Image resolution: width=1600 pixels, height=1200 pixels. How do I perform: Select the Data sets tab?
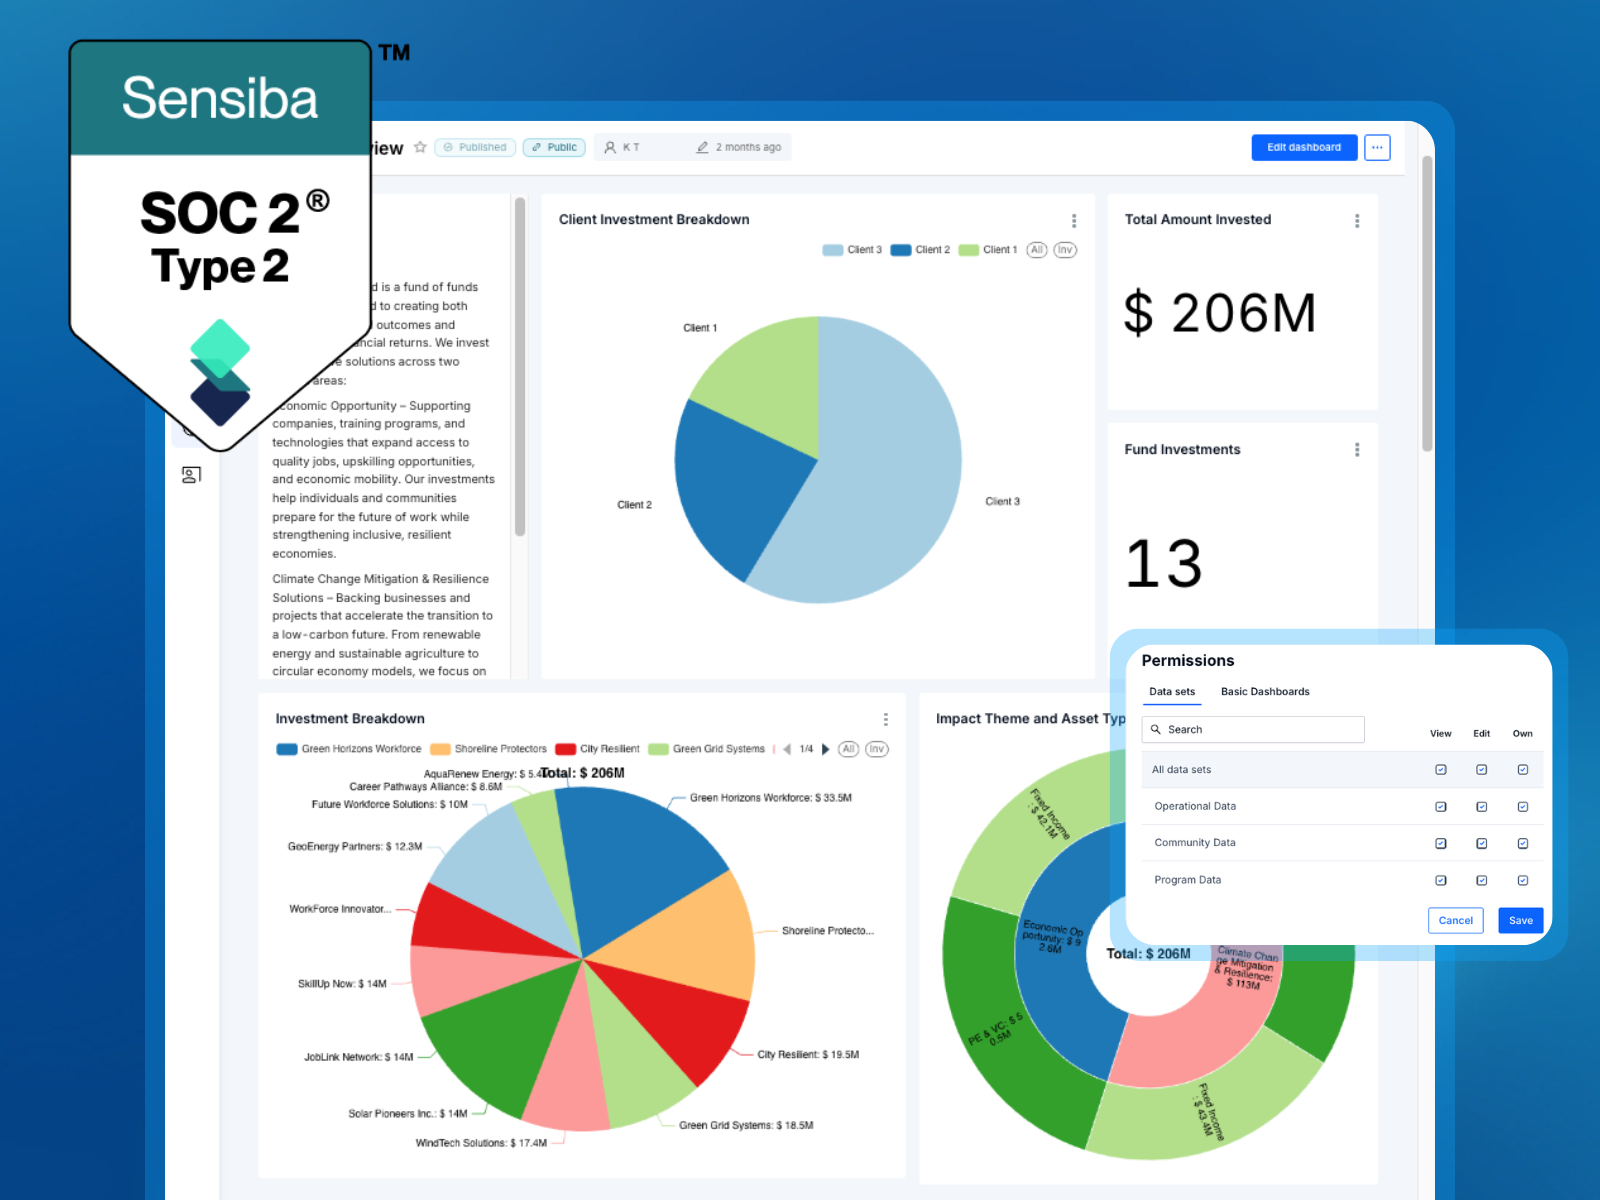[x=1171, y=691]
